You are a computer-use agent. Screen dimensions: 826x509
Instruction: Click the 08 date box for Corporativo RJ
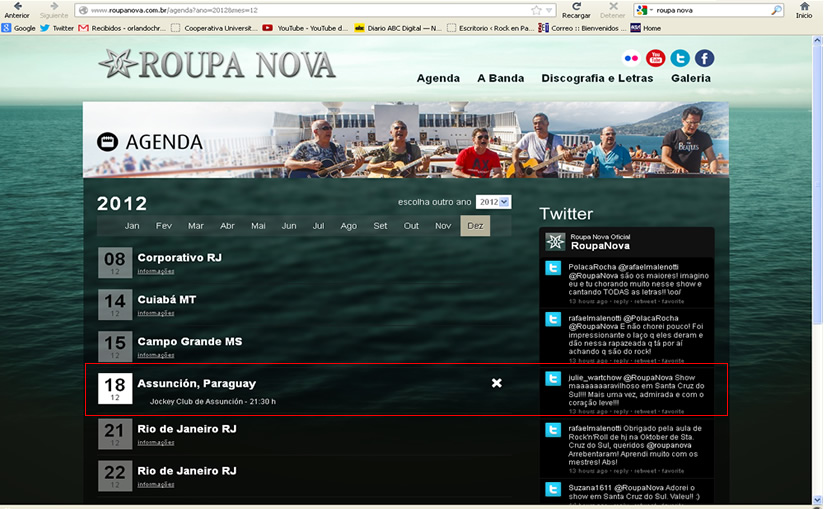pos(115,262)
